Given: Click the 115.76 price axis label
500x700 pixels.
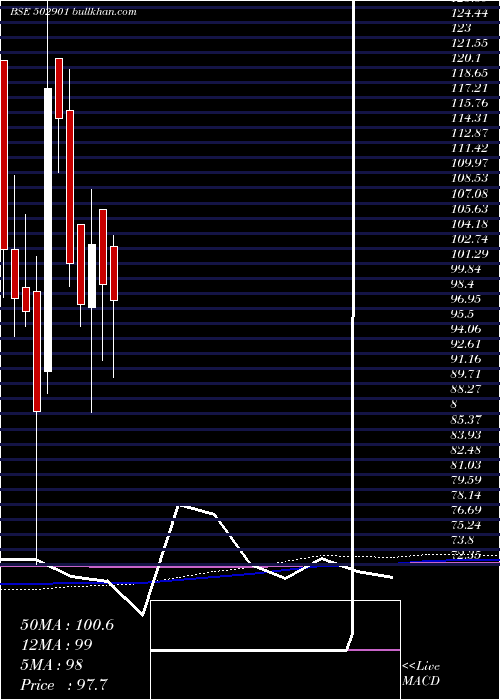Looking at the screenshot, I should tap(469, 103).
